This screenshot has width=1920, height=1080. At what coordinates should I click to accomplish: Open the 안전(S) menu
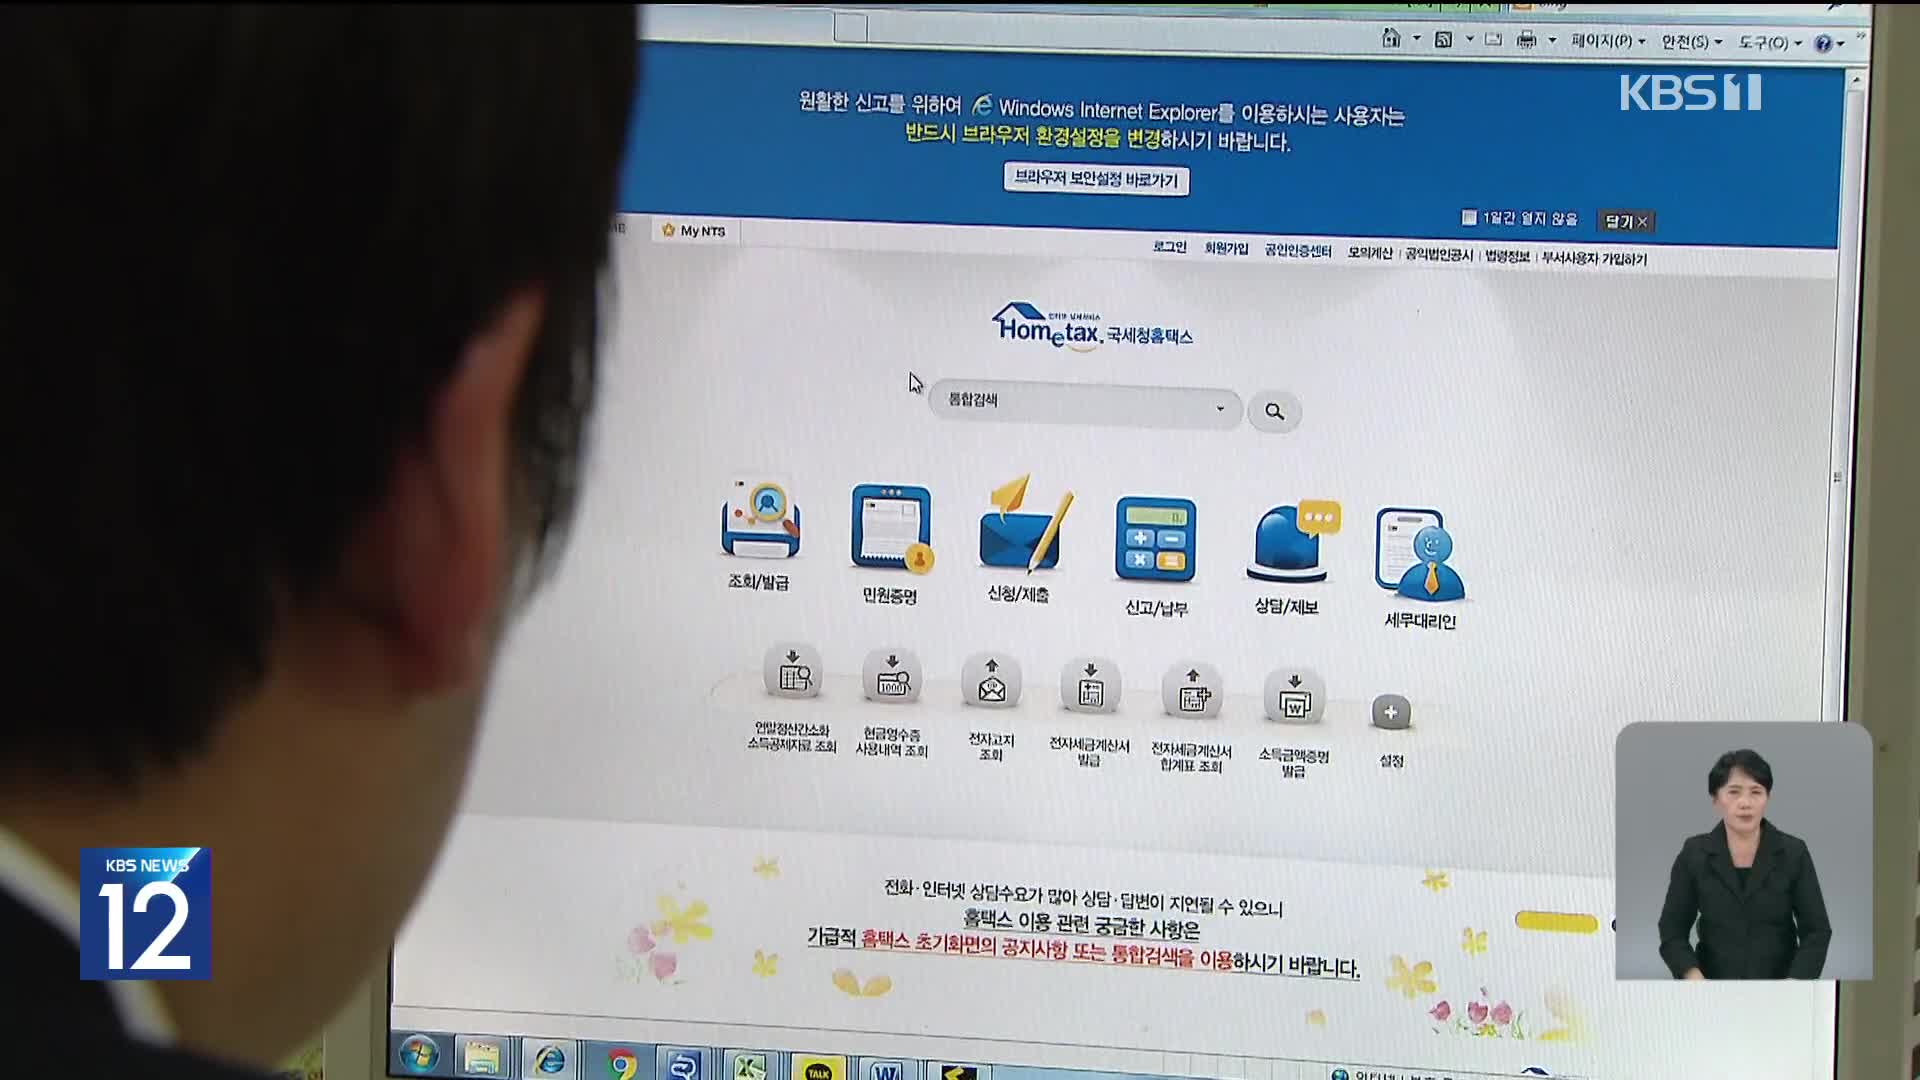[1691, 42]
